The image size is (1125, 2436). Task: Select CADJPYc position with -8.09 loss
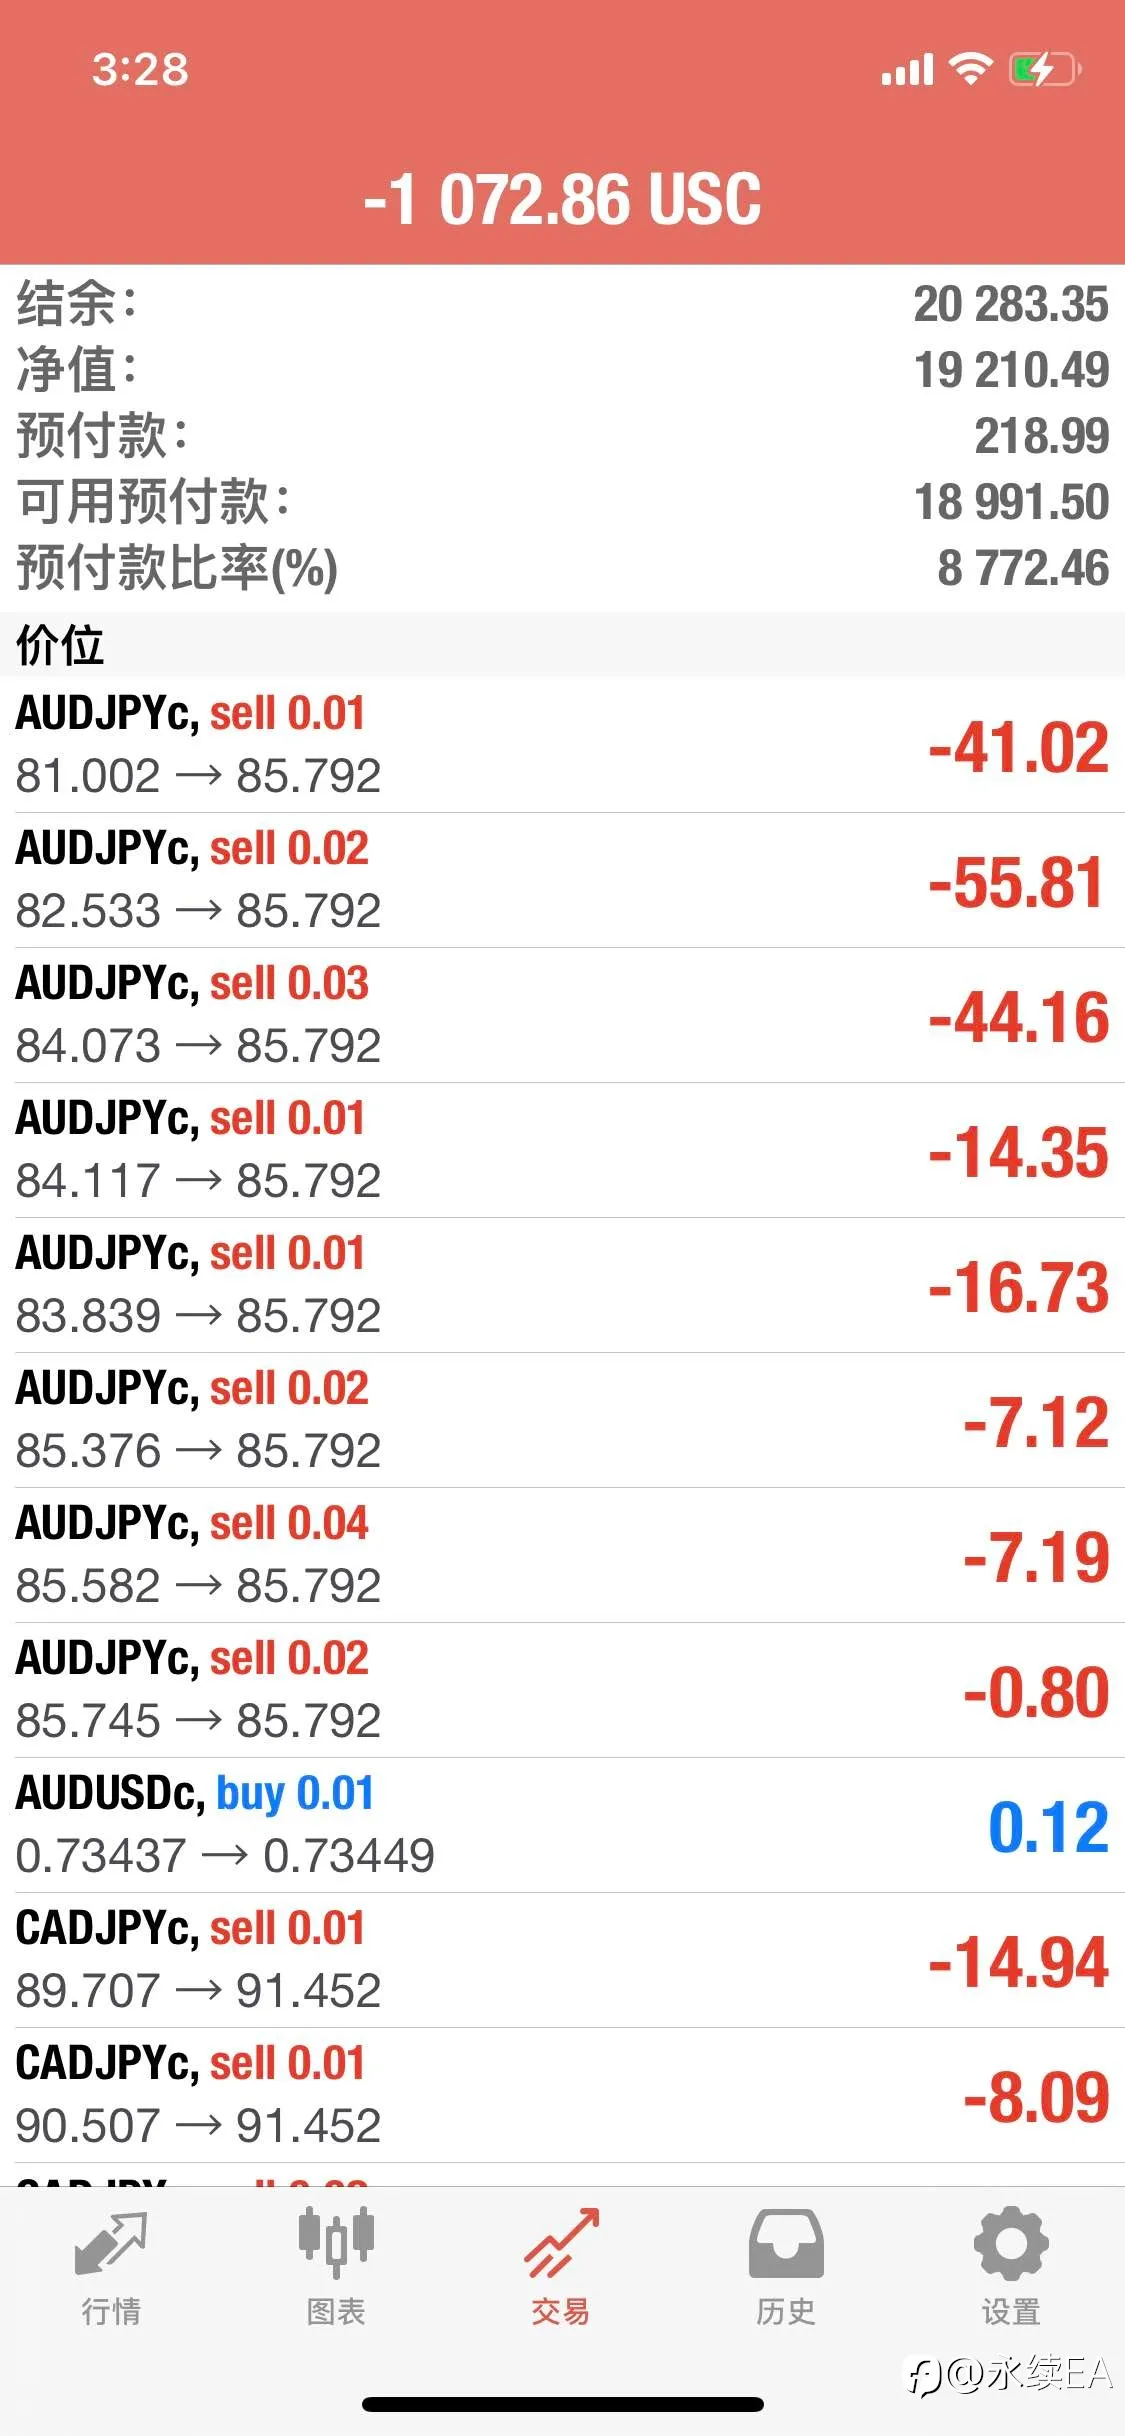(562, 2095)
